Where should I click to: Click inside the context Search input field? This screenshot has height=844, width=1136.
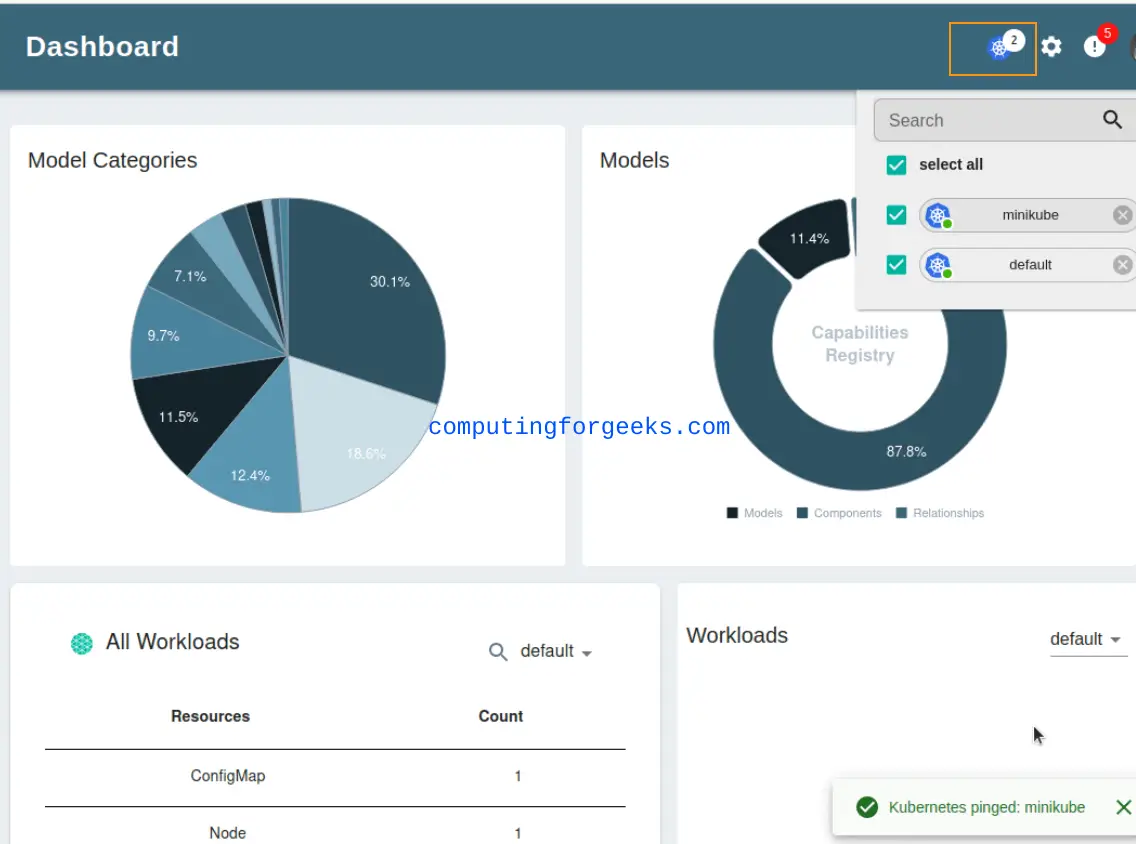coord(960,119)
